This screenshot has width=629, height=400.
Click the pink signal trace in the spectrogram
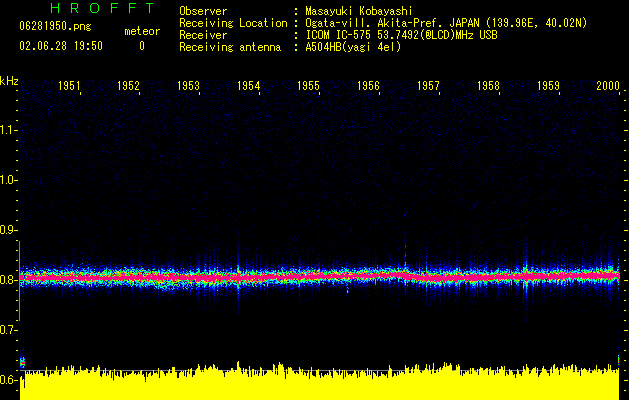[320, 277]
